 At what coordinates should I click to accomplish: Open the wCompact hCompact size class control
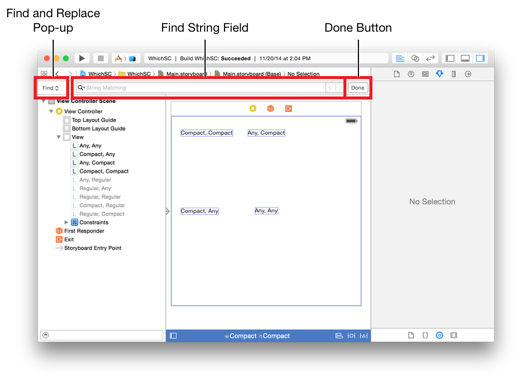257,336
